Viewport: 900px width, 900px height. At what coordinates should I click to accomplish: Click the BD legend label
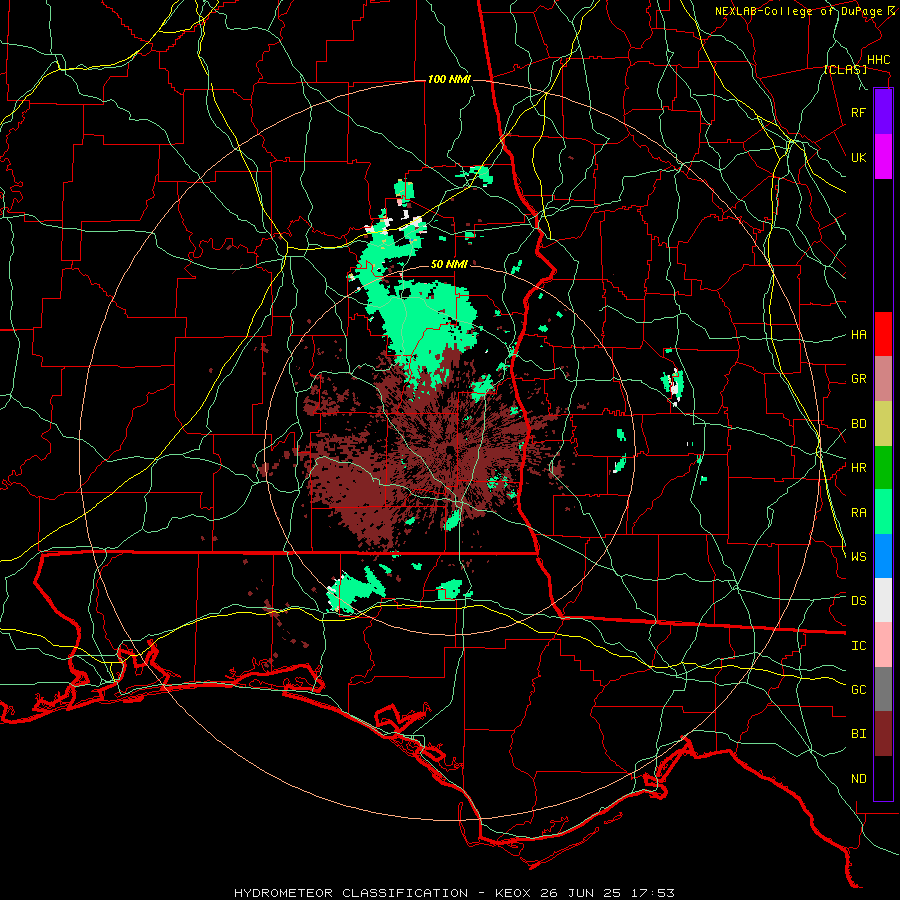(x=858, y=424)
